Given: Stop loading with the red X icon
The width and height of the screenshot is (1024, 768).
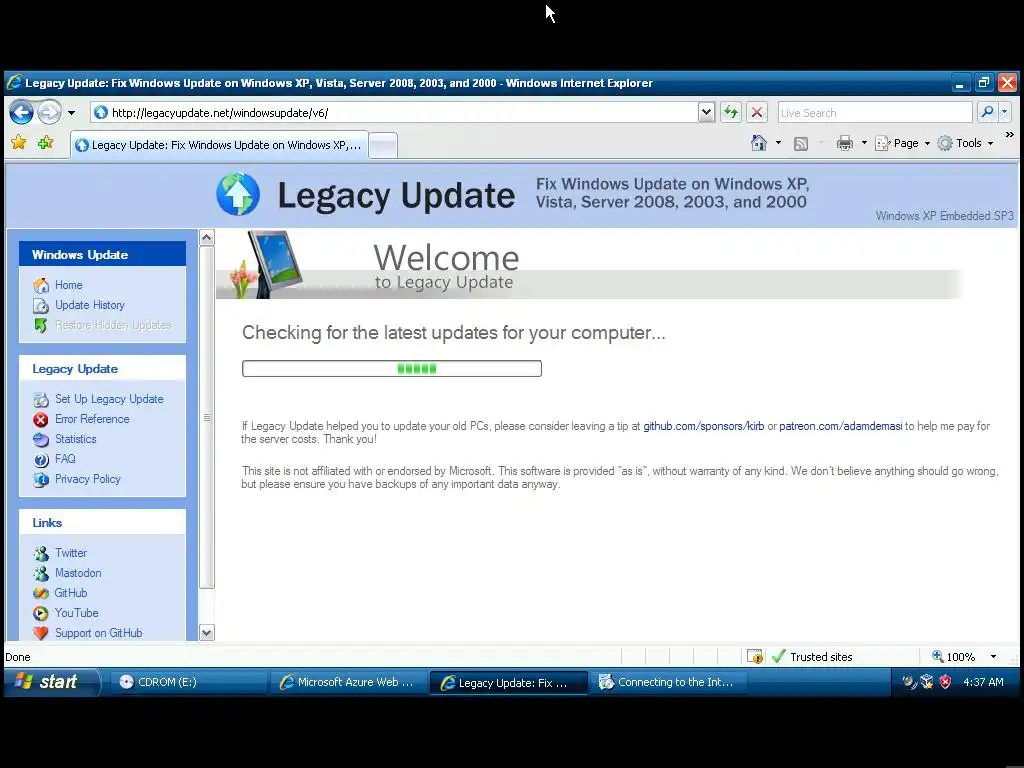Looking at the screenshot, I should [x=757, y=112].
